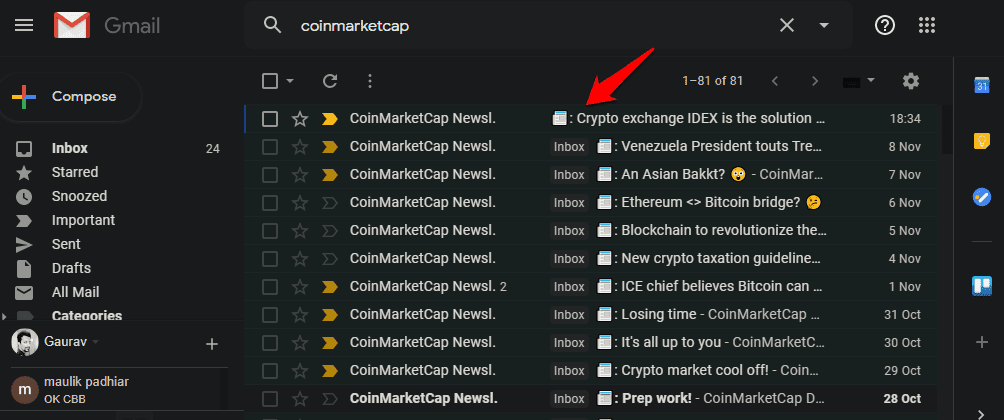Tick the checkbox for the Crypto exchange IDEX email

coord(270,119)
